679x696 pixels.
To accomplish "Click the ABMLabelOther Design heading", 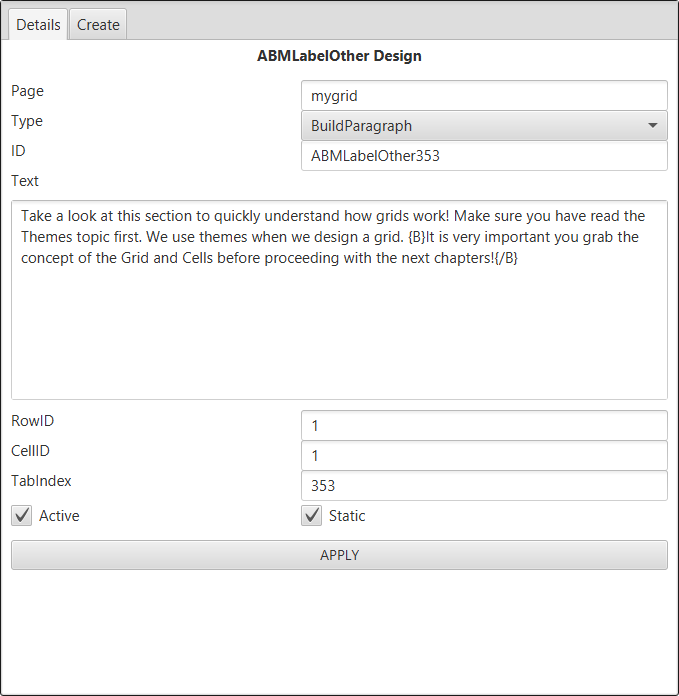I will (340, 56).
